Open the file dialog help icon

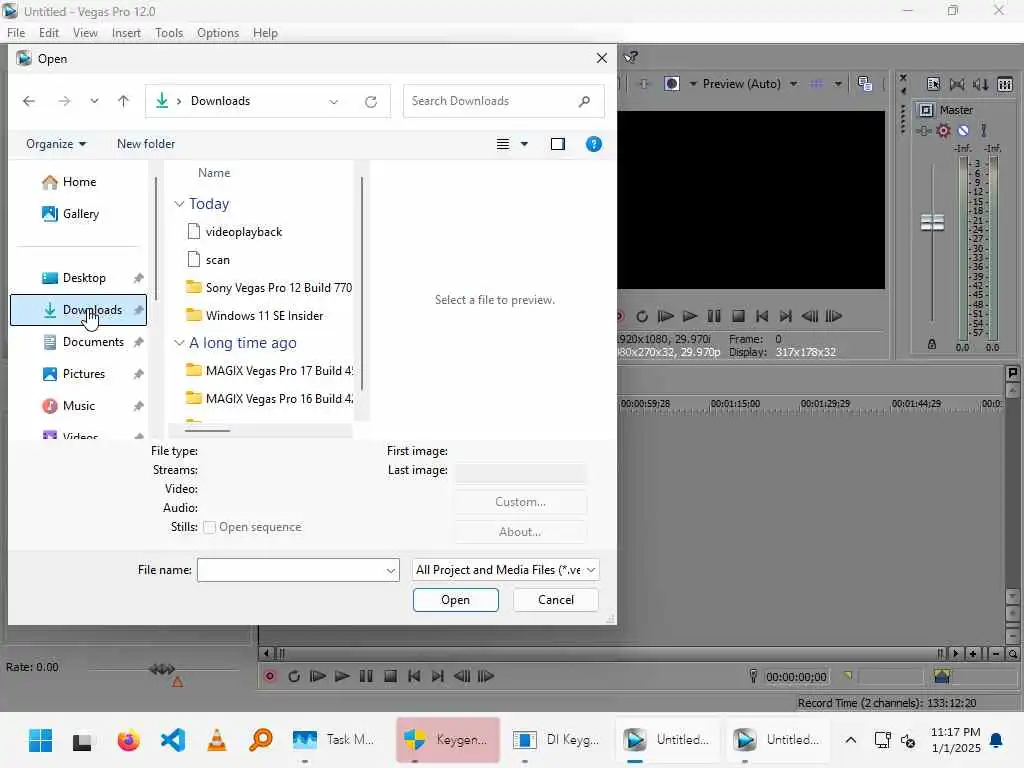click(594, 144)
